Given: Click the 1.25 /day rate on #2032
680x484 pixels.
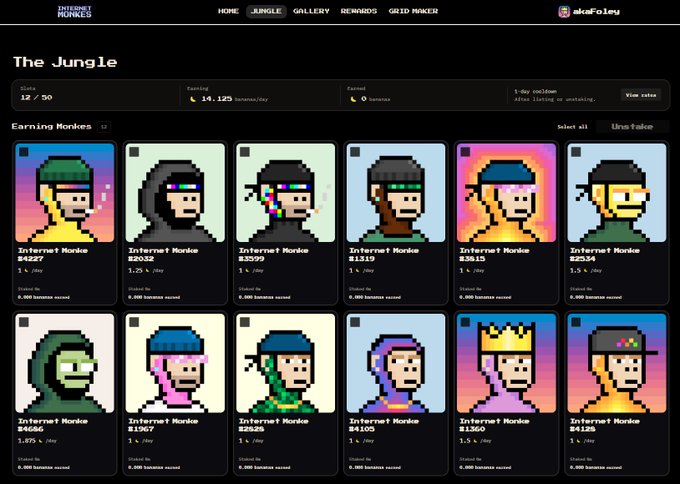Looking at the screenshot, I should coord(146,271).
